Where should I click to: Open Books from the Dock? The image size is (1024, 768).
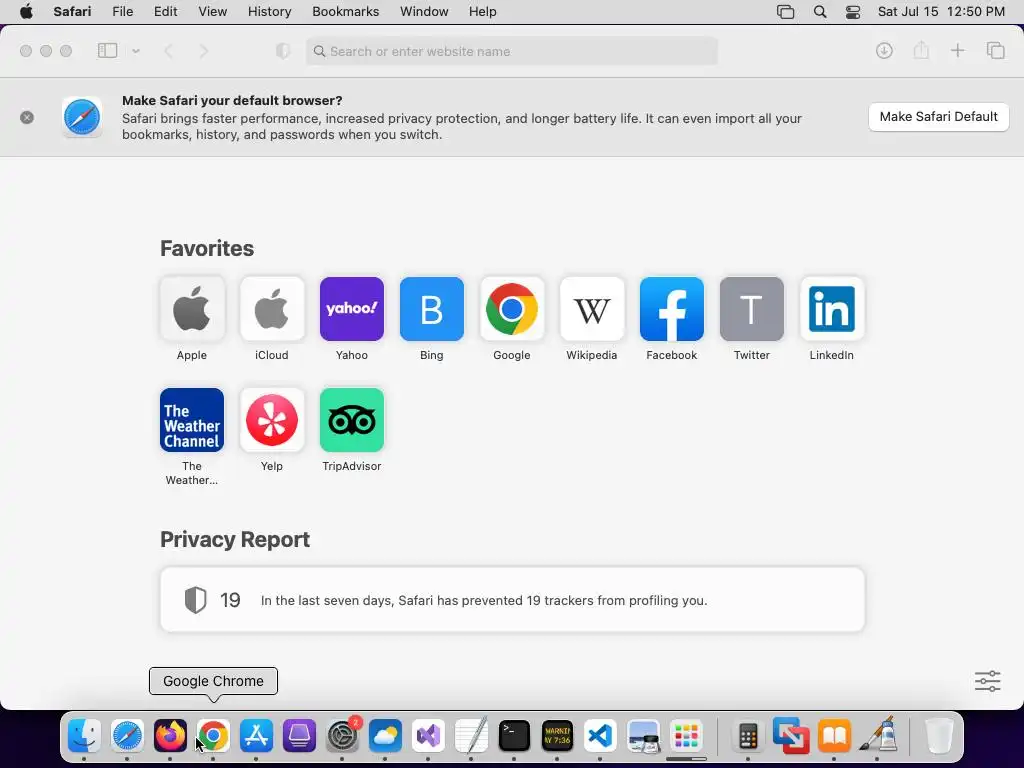tap(835, 736)
